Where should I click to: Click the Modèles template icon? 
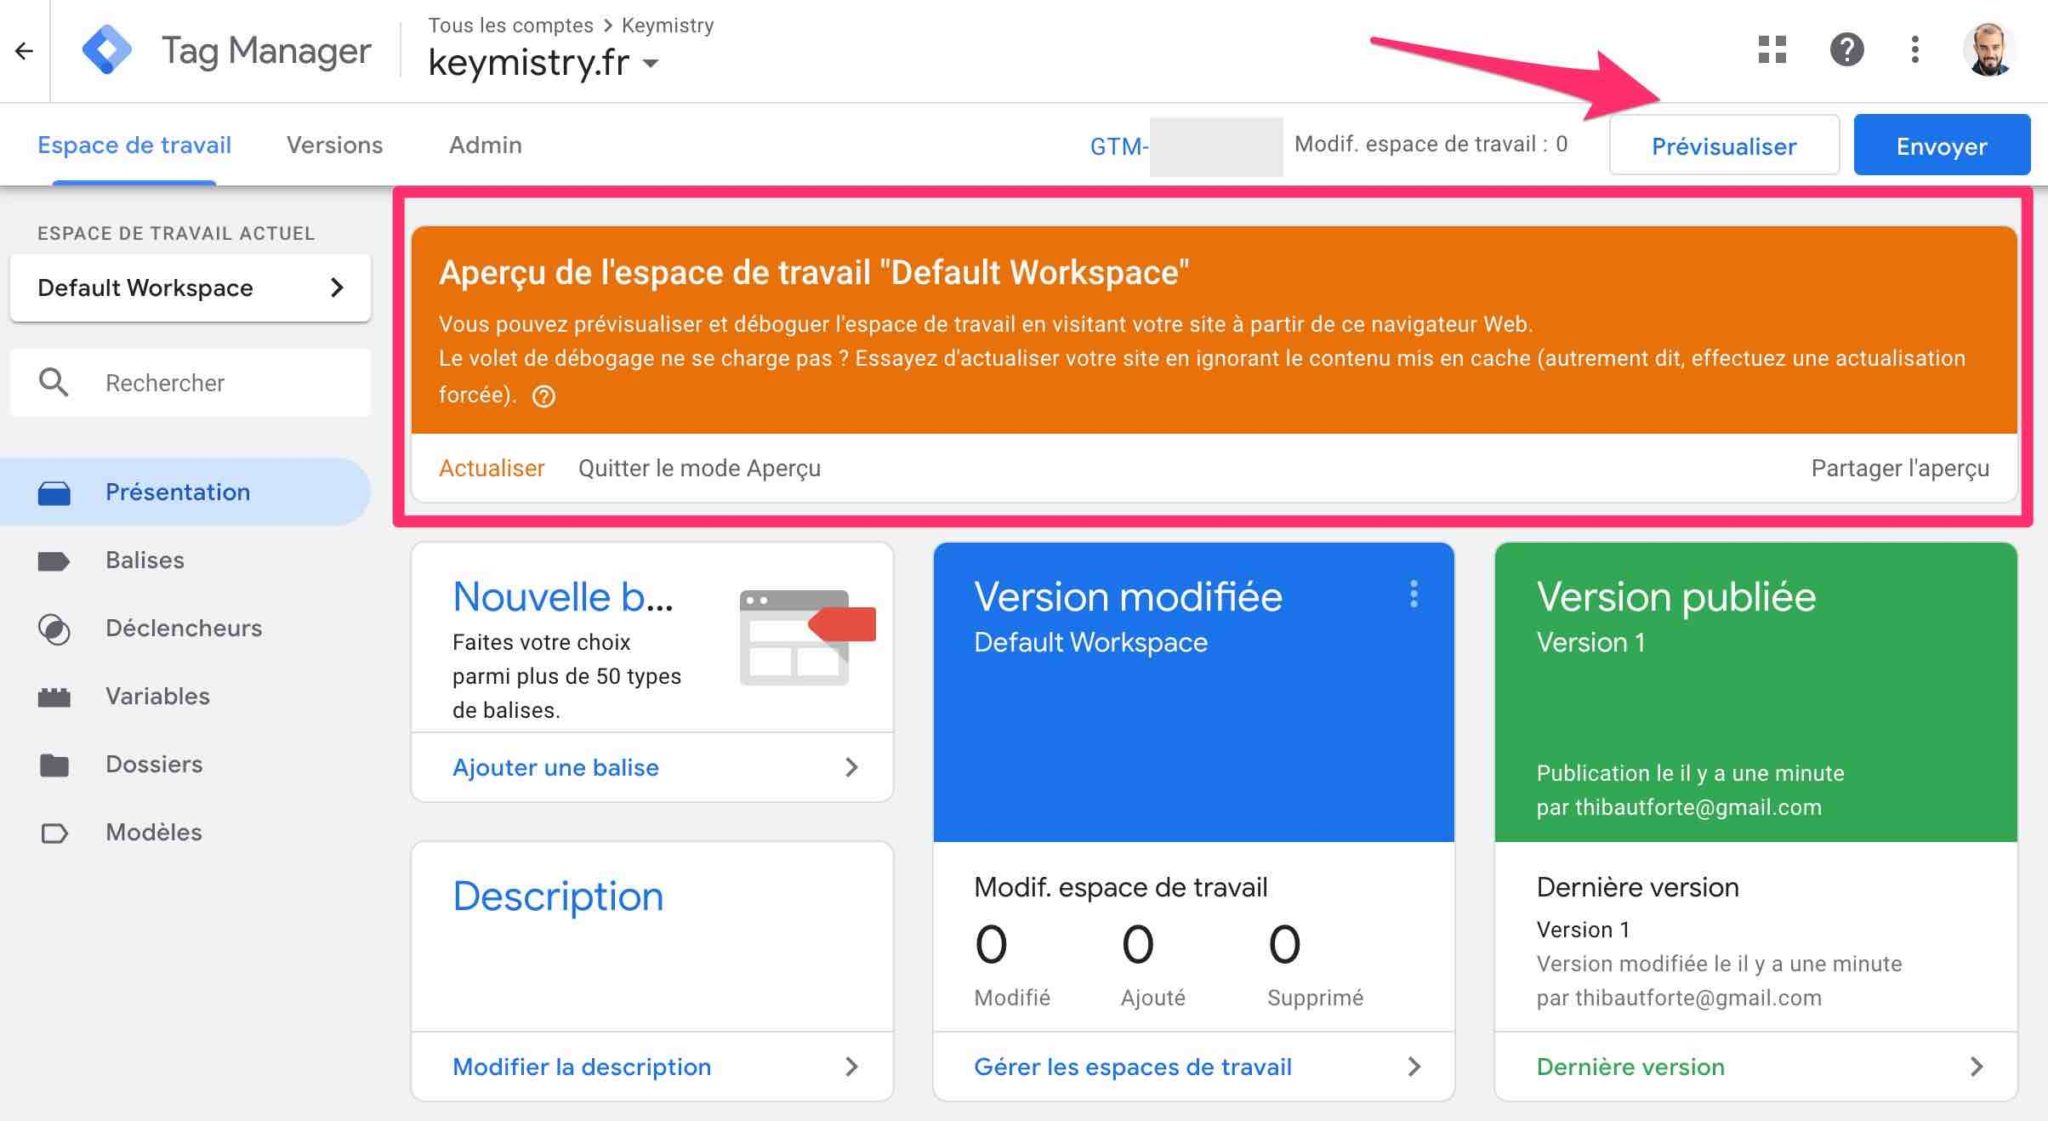coord(54,832)
